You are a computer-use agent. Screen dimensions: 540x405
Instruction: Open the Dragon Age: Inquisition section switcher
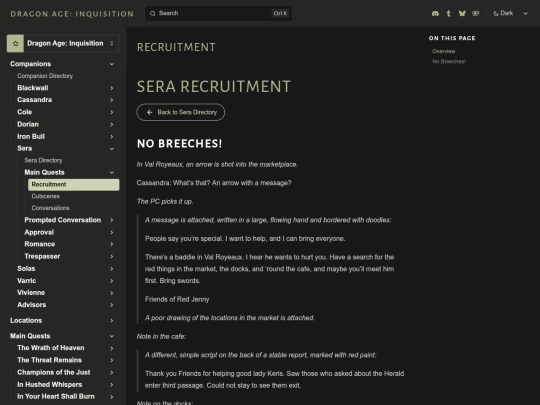(63, 43)
